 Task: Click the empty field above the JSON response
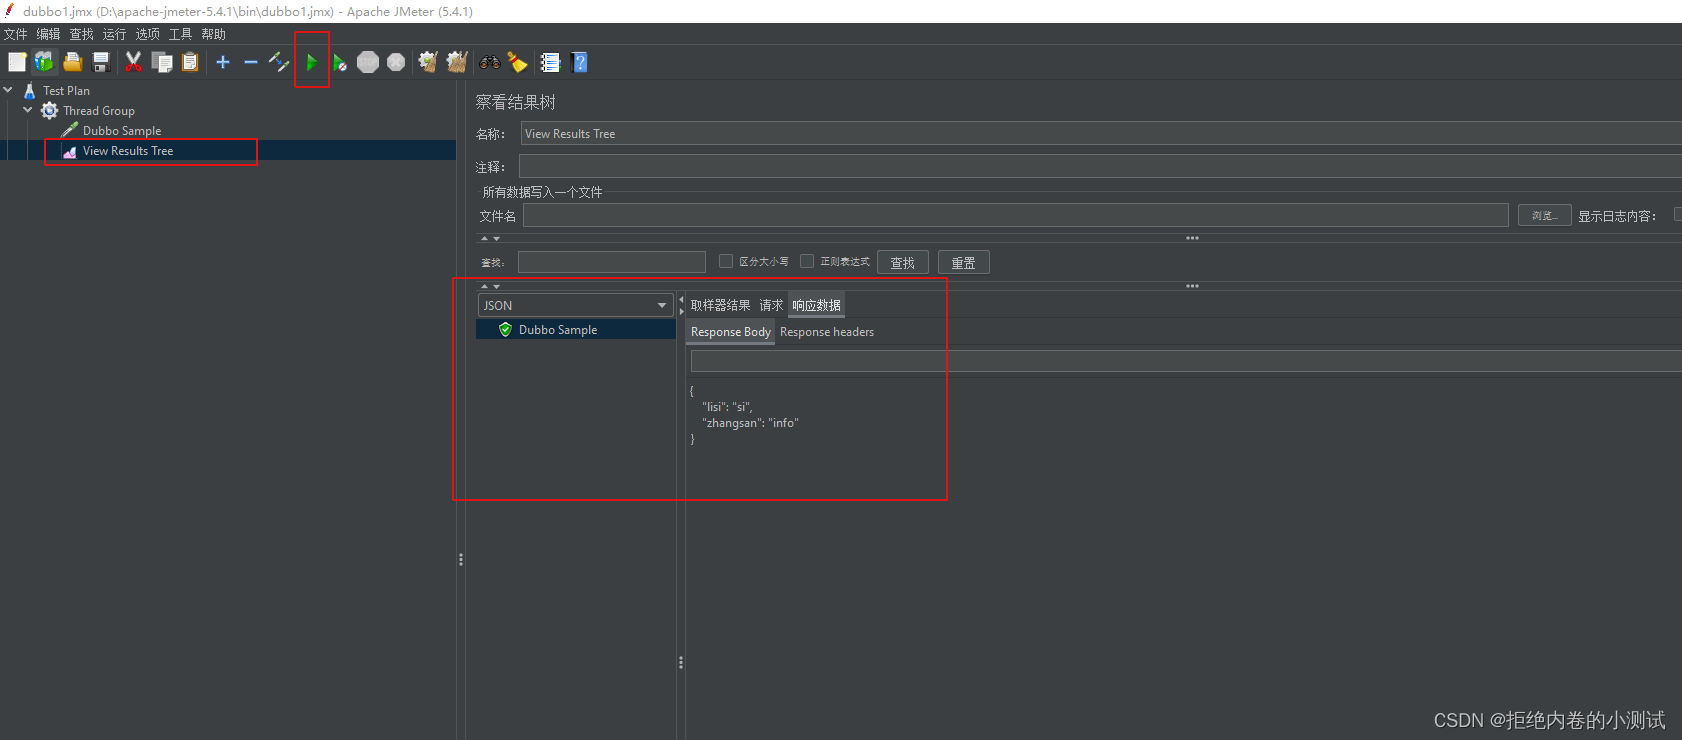point(1186,361)
